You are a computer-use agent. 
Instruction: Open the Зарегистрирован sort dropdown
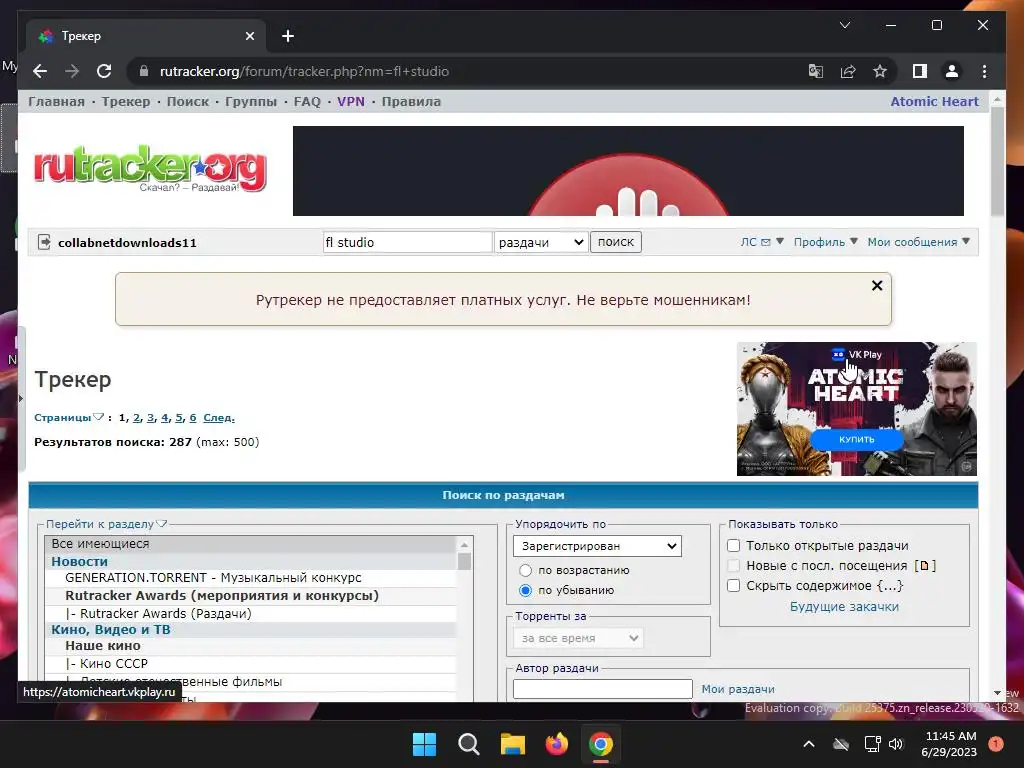598,546
